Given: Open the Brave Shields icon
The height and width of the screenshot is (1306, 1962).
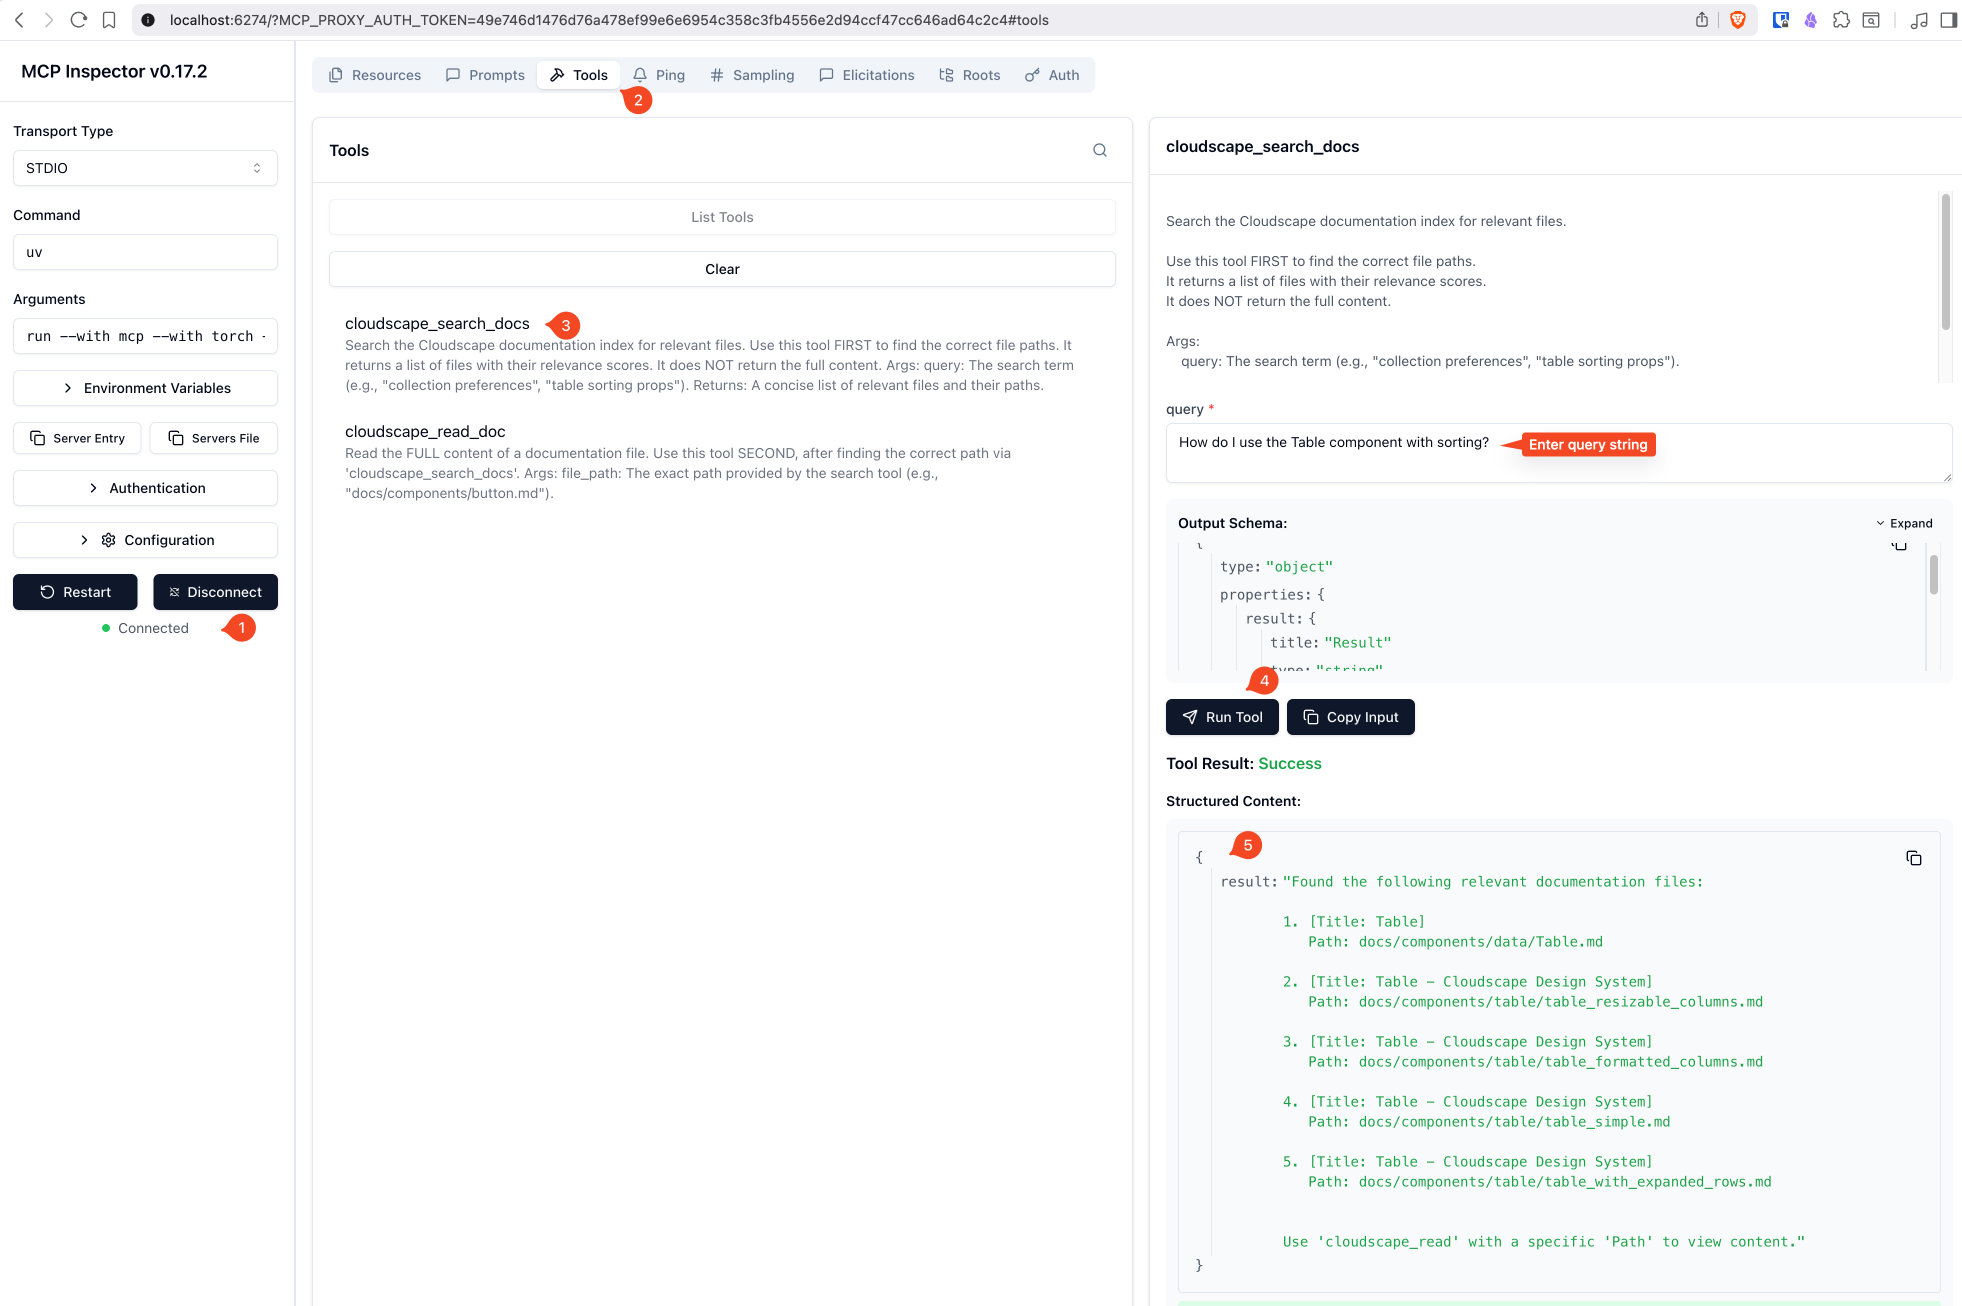Looking at the screenshot, I should pos(1738,19).
